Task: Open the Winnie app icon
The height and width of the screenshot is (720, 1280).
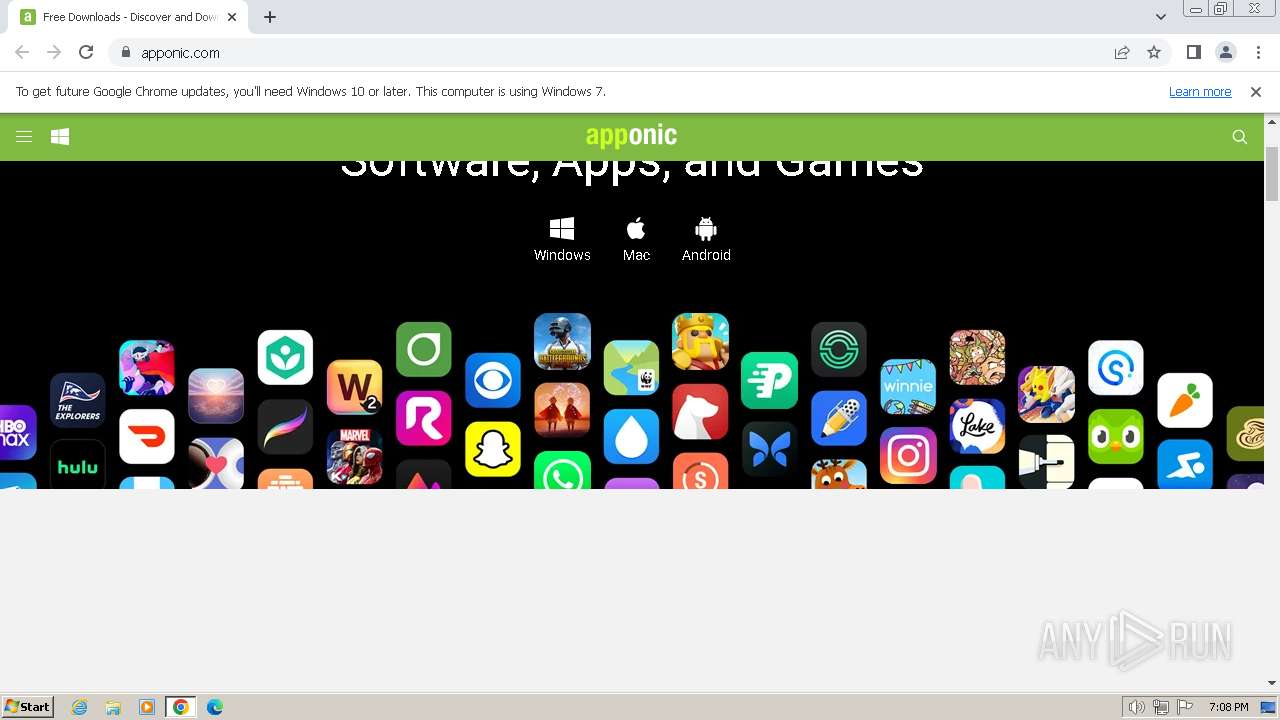Action: point(908,387)
